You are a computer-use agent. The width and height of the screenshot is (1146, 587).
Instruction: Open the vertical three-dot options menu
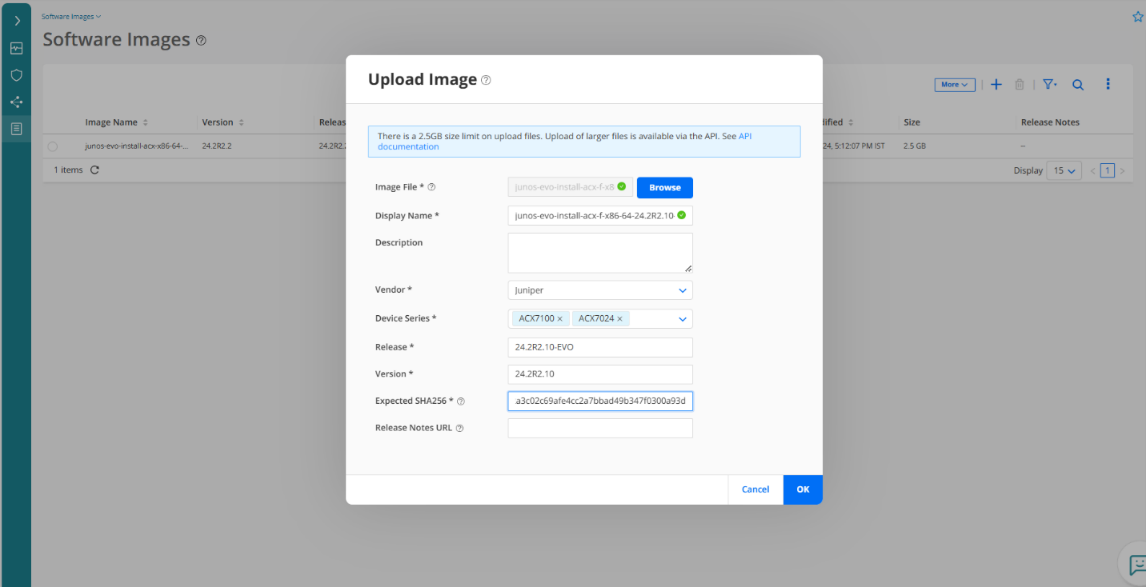1108,85
